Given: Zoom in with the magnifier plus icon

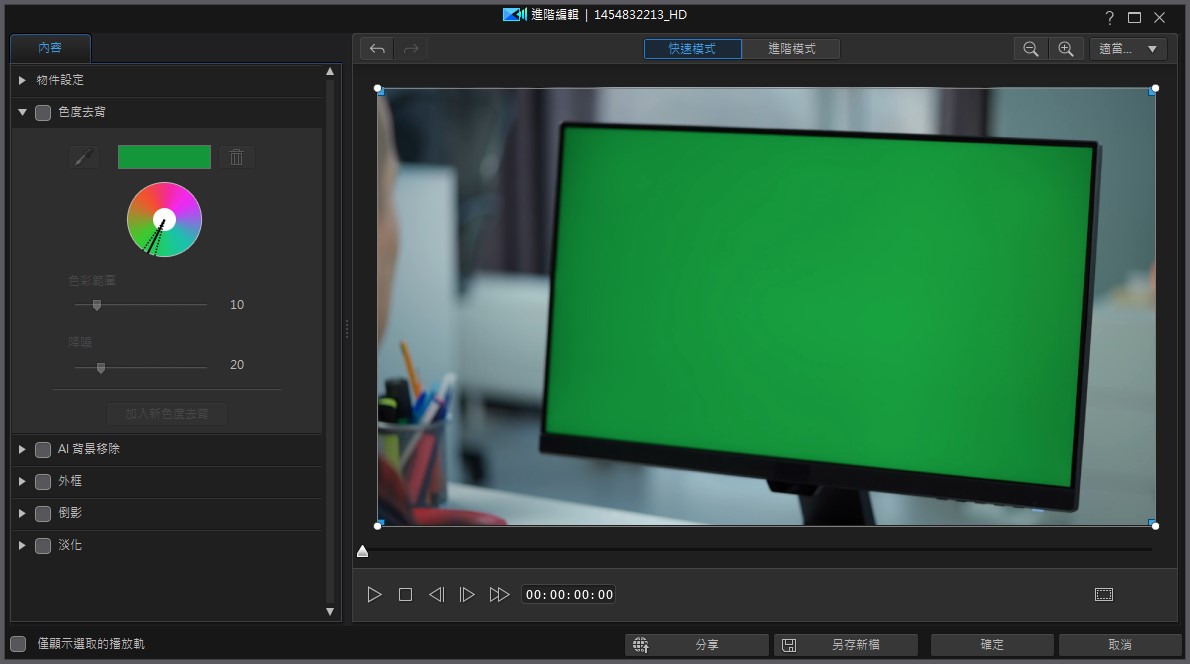Looking at the screenshot, I should point(1066,49).
